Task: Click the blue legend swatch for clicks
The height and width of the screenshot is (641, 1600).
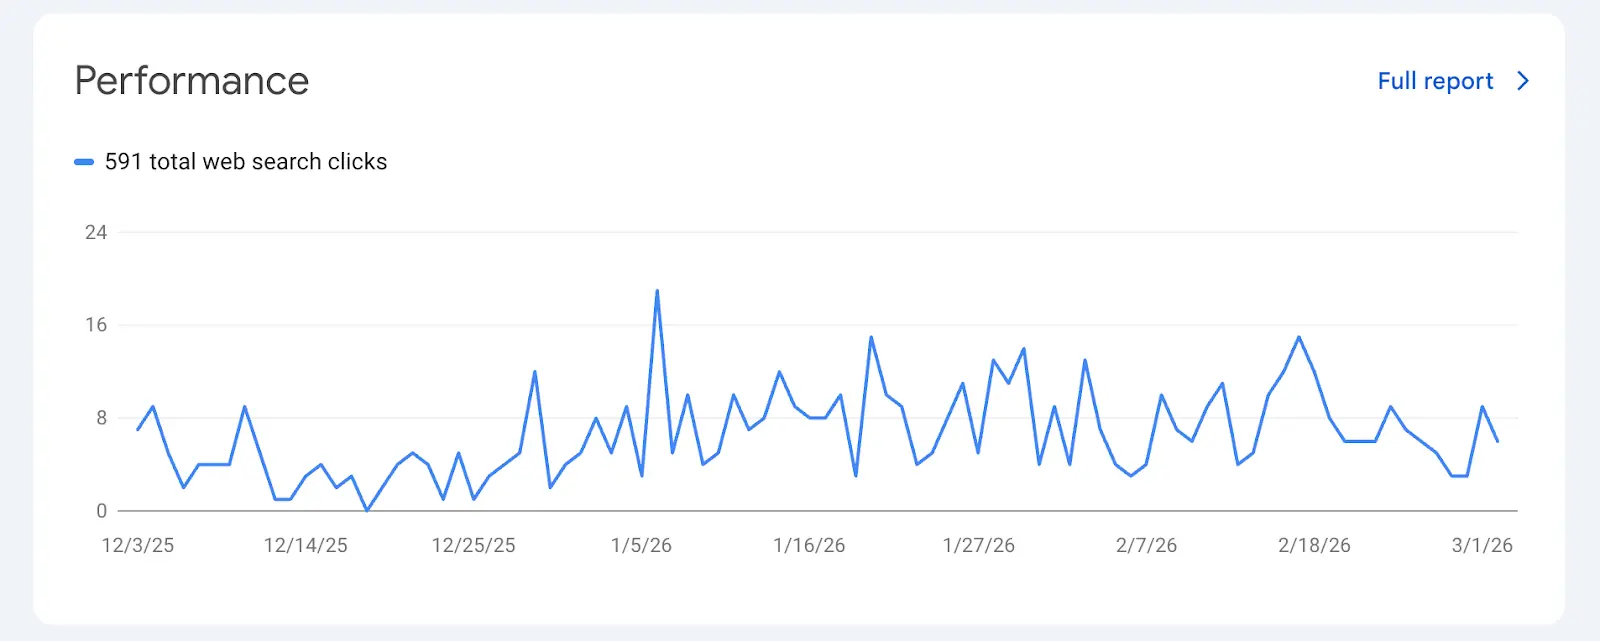Action: coord(84,162)
